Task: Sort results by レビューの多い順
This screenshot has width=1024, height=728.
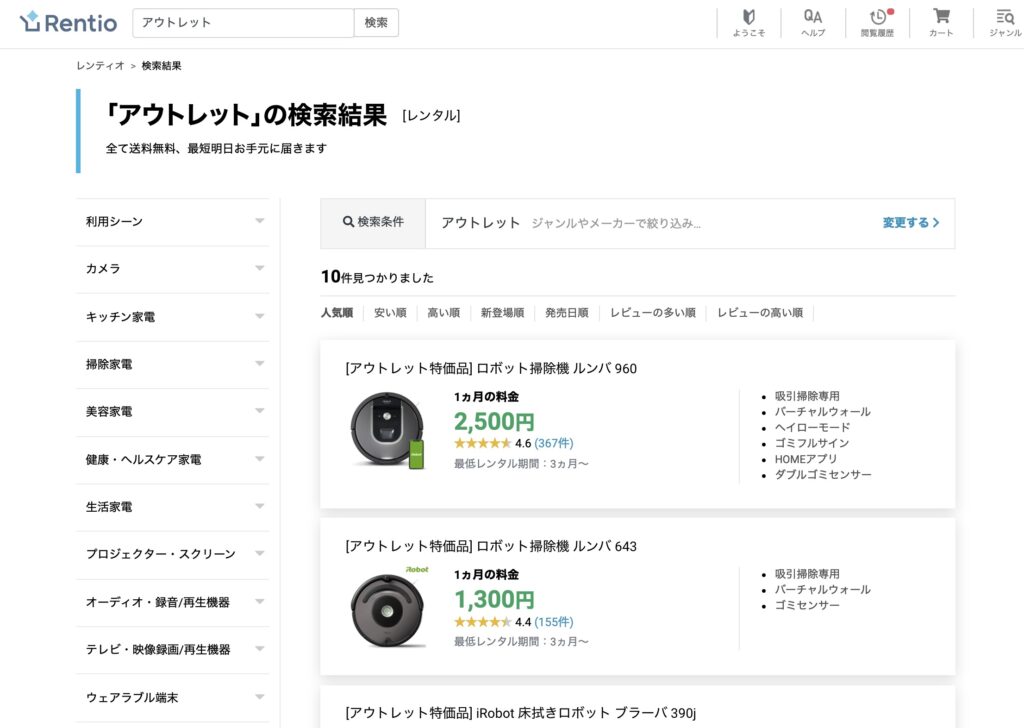Action: click(652, 313)
